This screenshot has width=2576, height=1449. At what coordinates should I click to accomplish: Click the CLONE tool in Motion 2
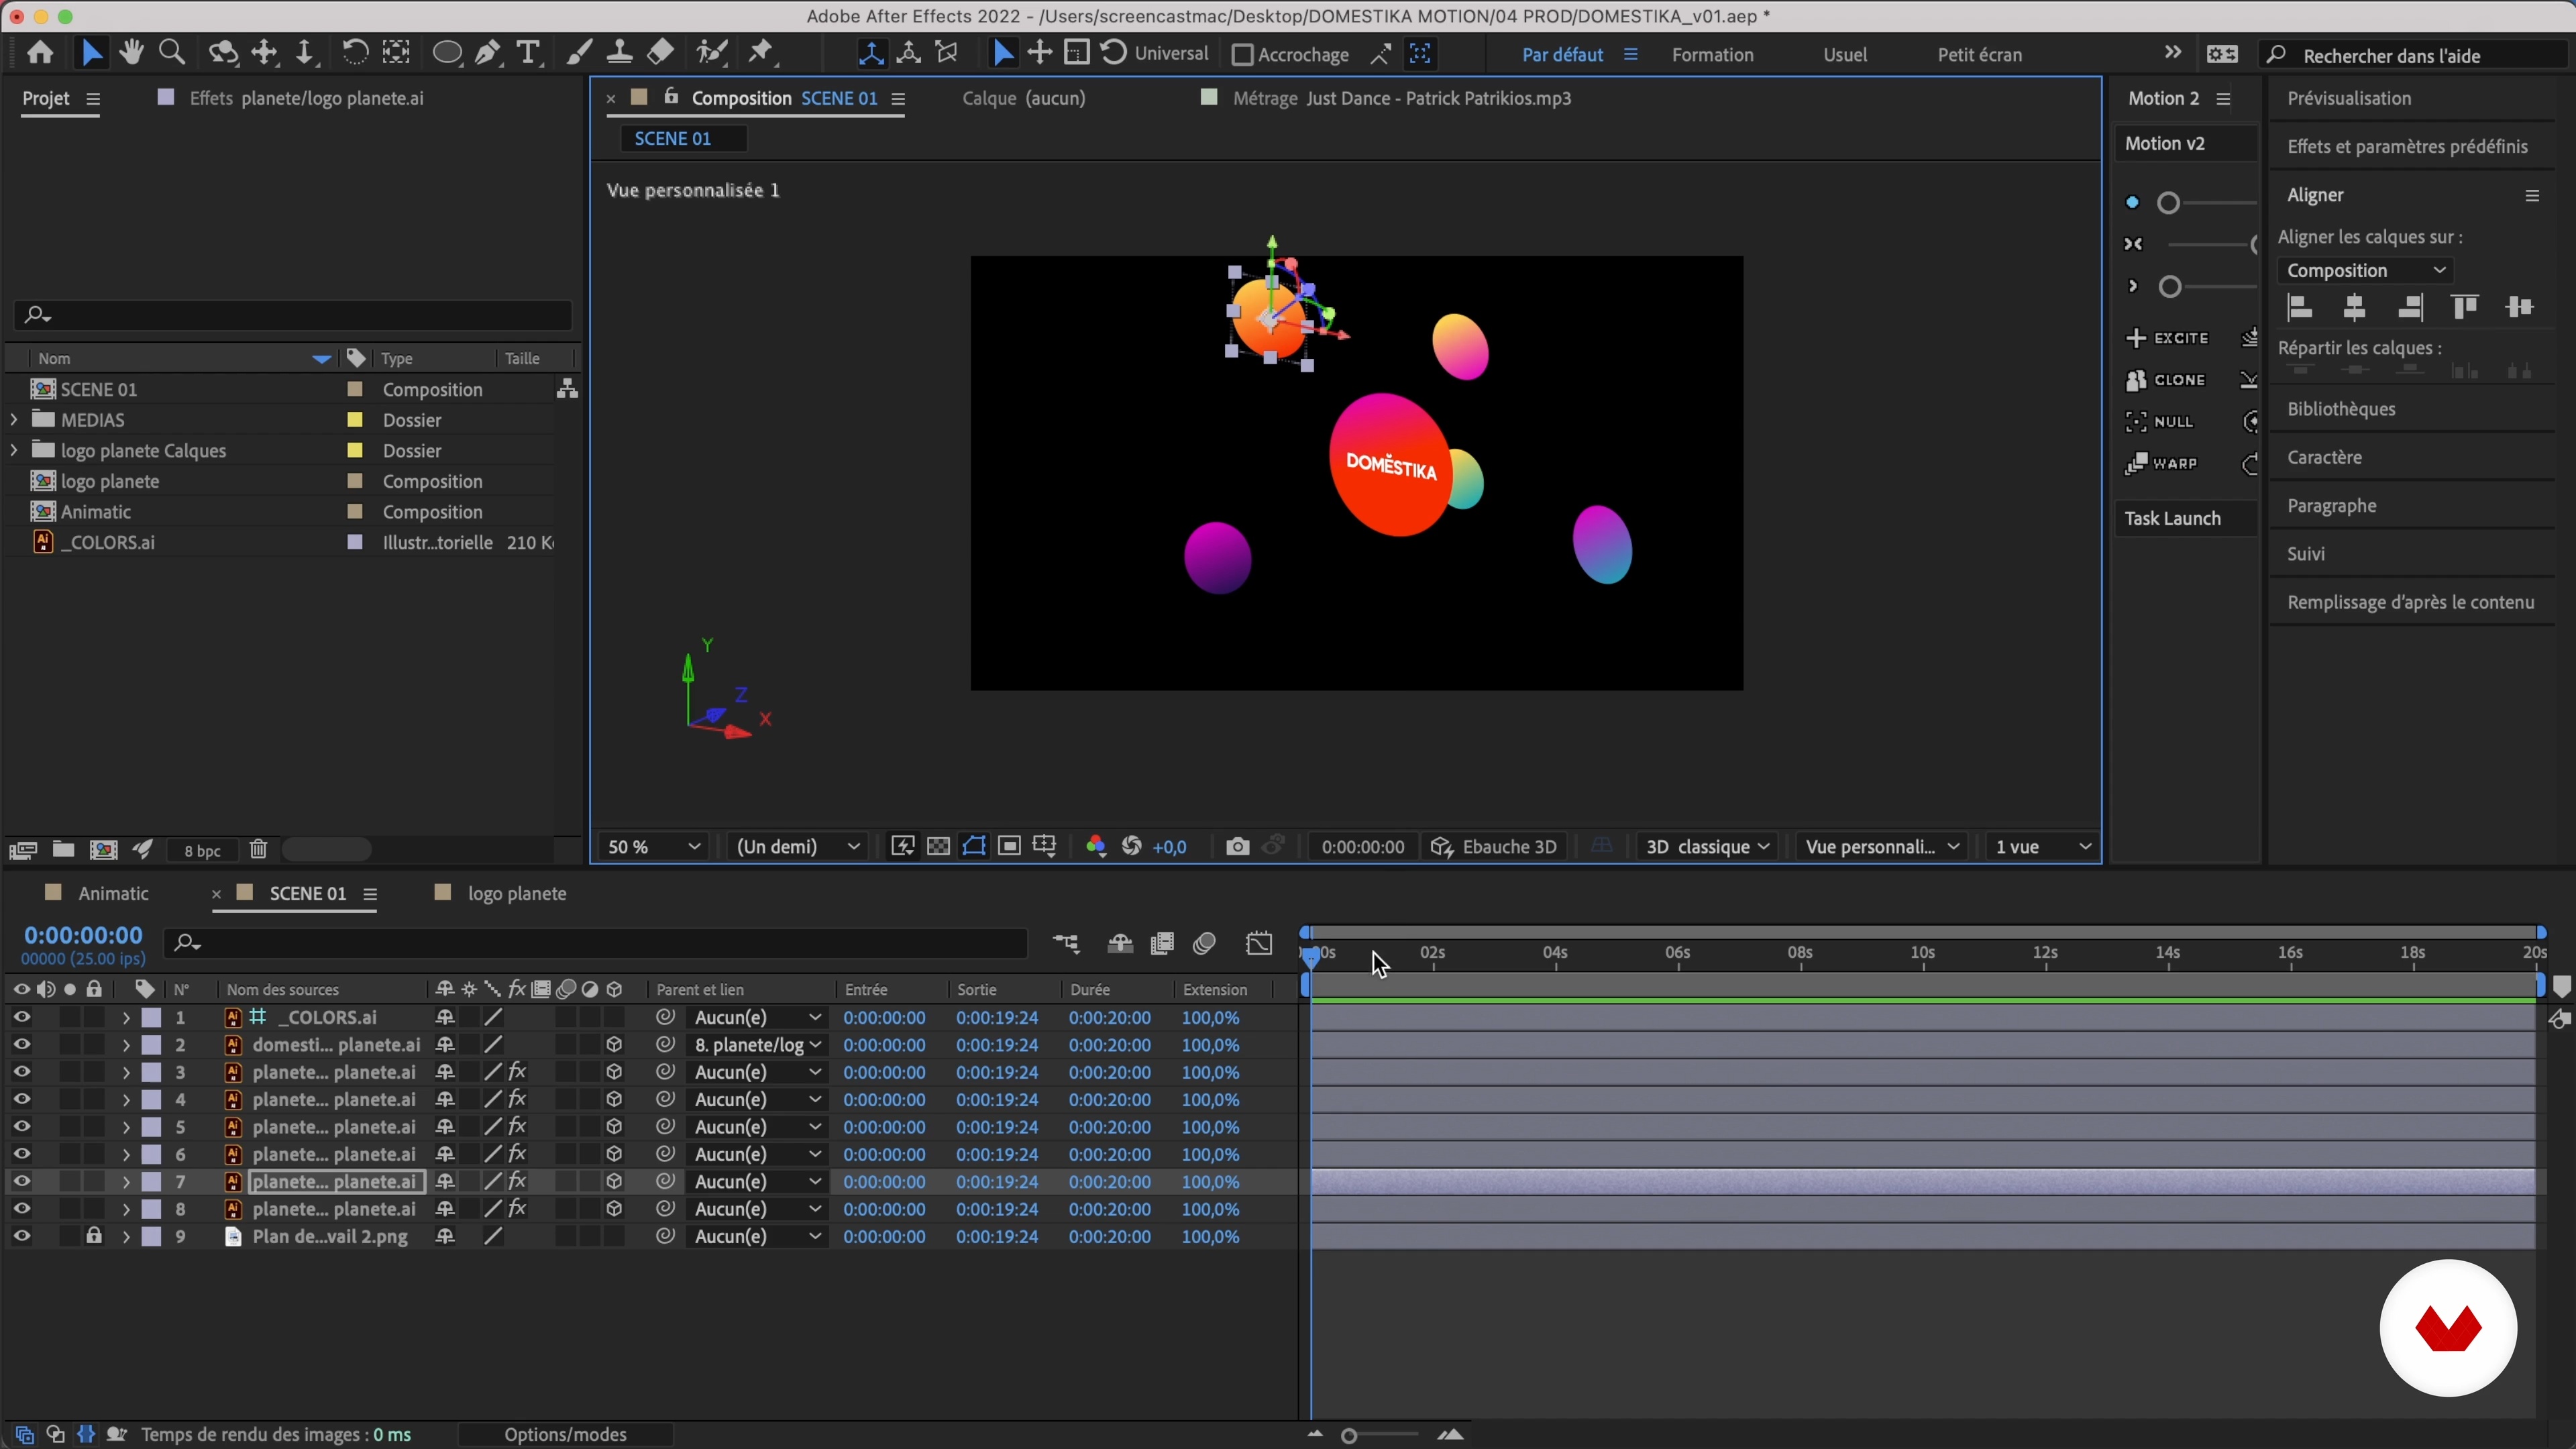pos(2166,380)
